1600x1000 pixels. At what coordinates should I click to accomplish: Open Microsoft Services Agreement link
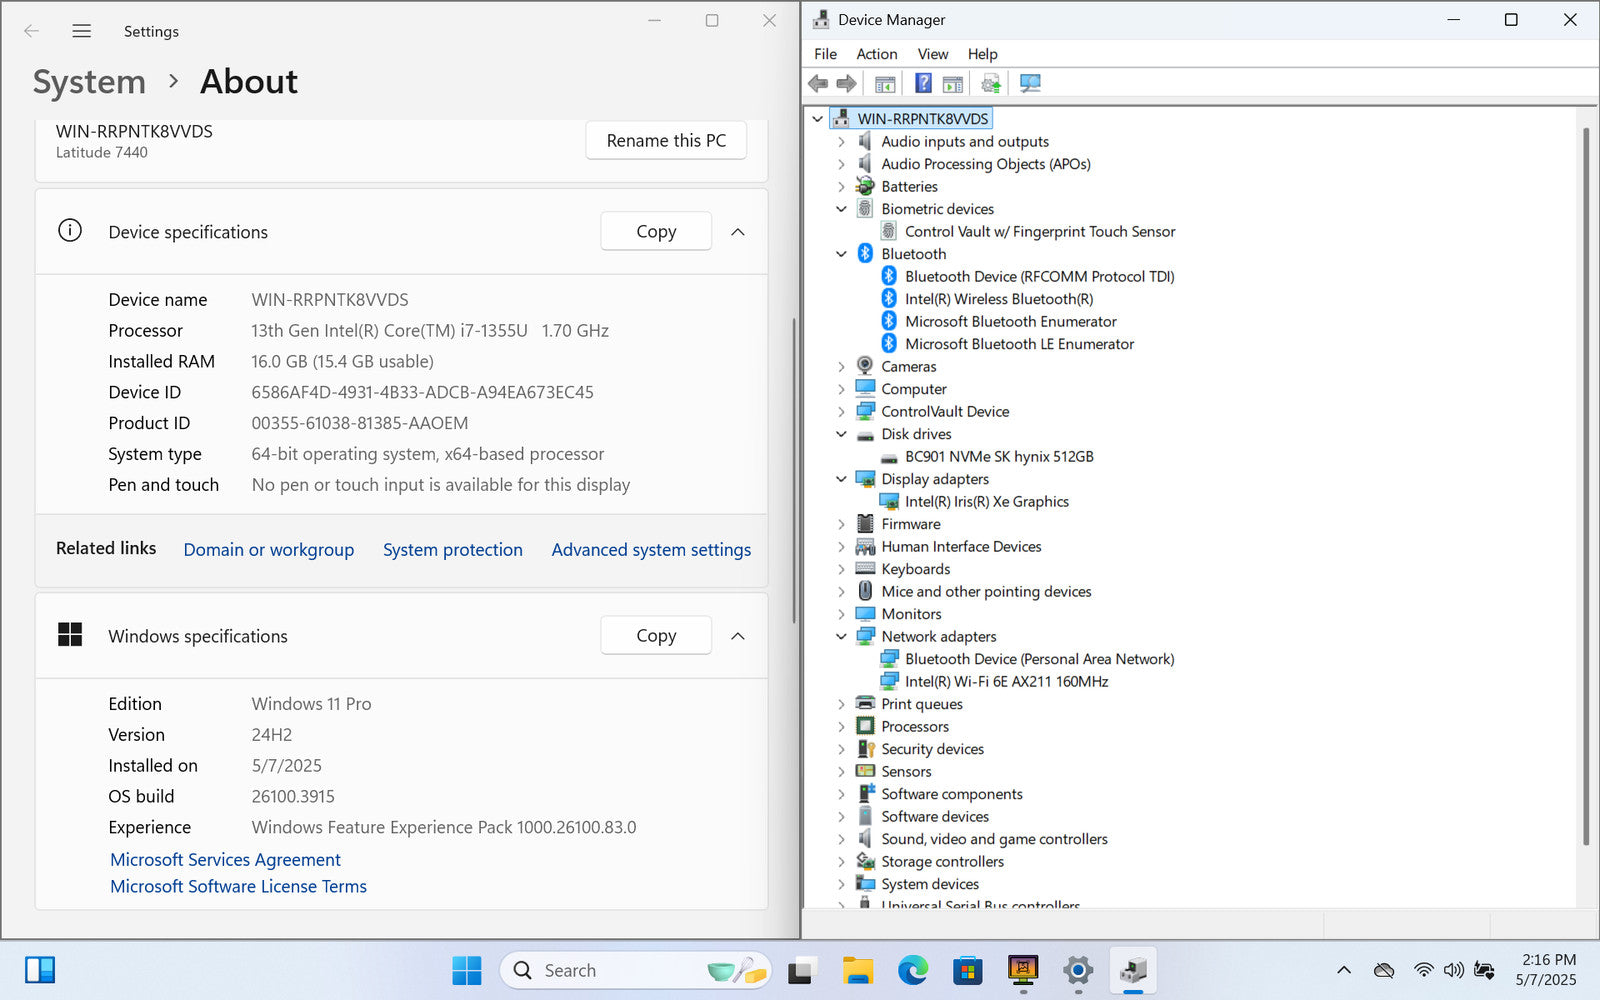tap(225, 860)
